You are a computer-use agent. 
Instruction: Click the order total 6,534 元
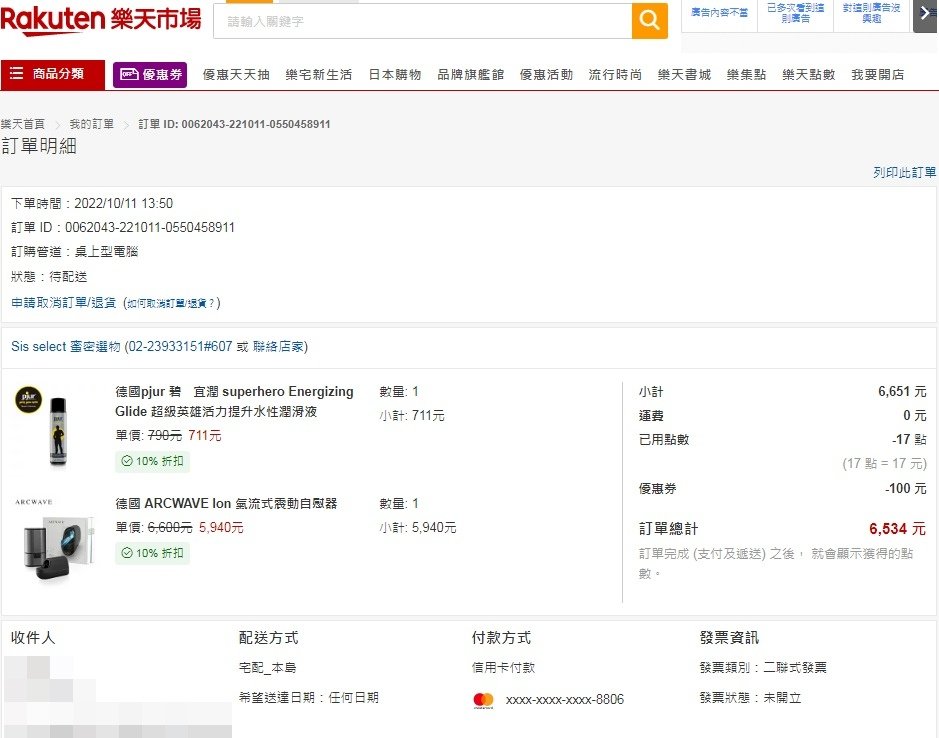coord(897,529)
